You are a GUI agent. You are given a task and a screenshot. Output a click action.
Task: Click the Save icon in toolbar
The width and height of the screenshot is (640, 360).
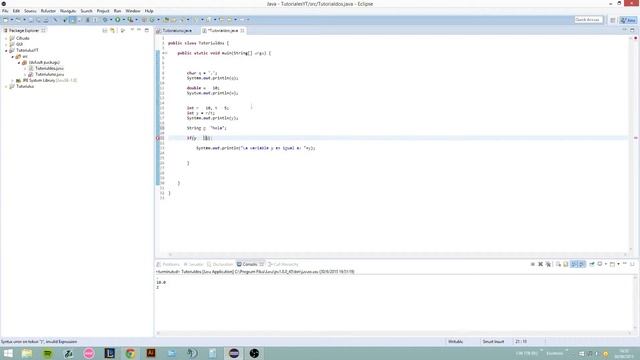point(31,20)
